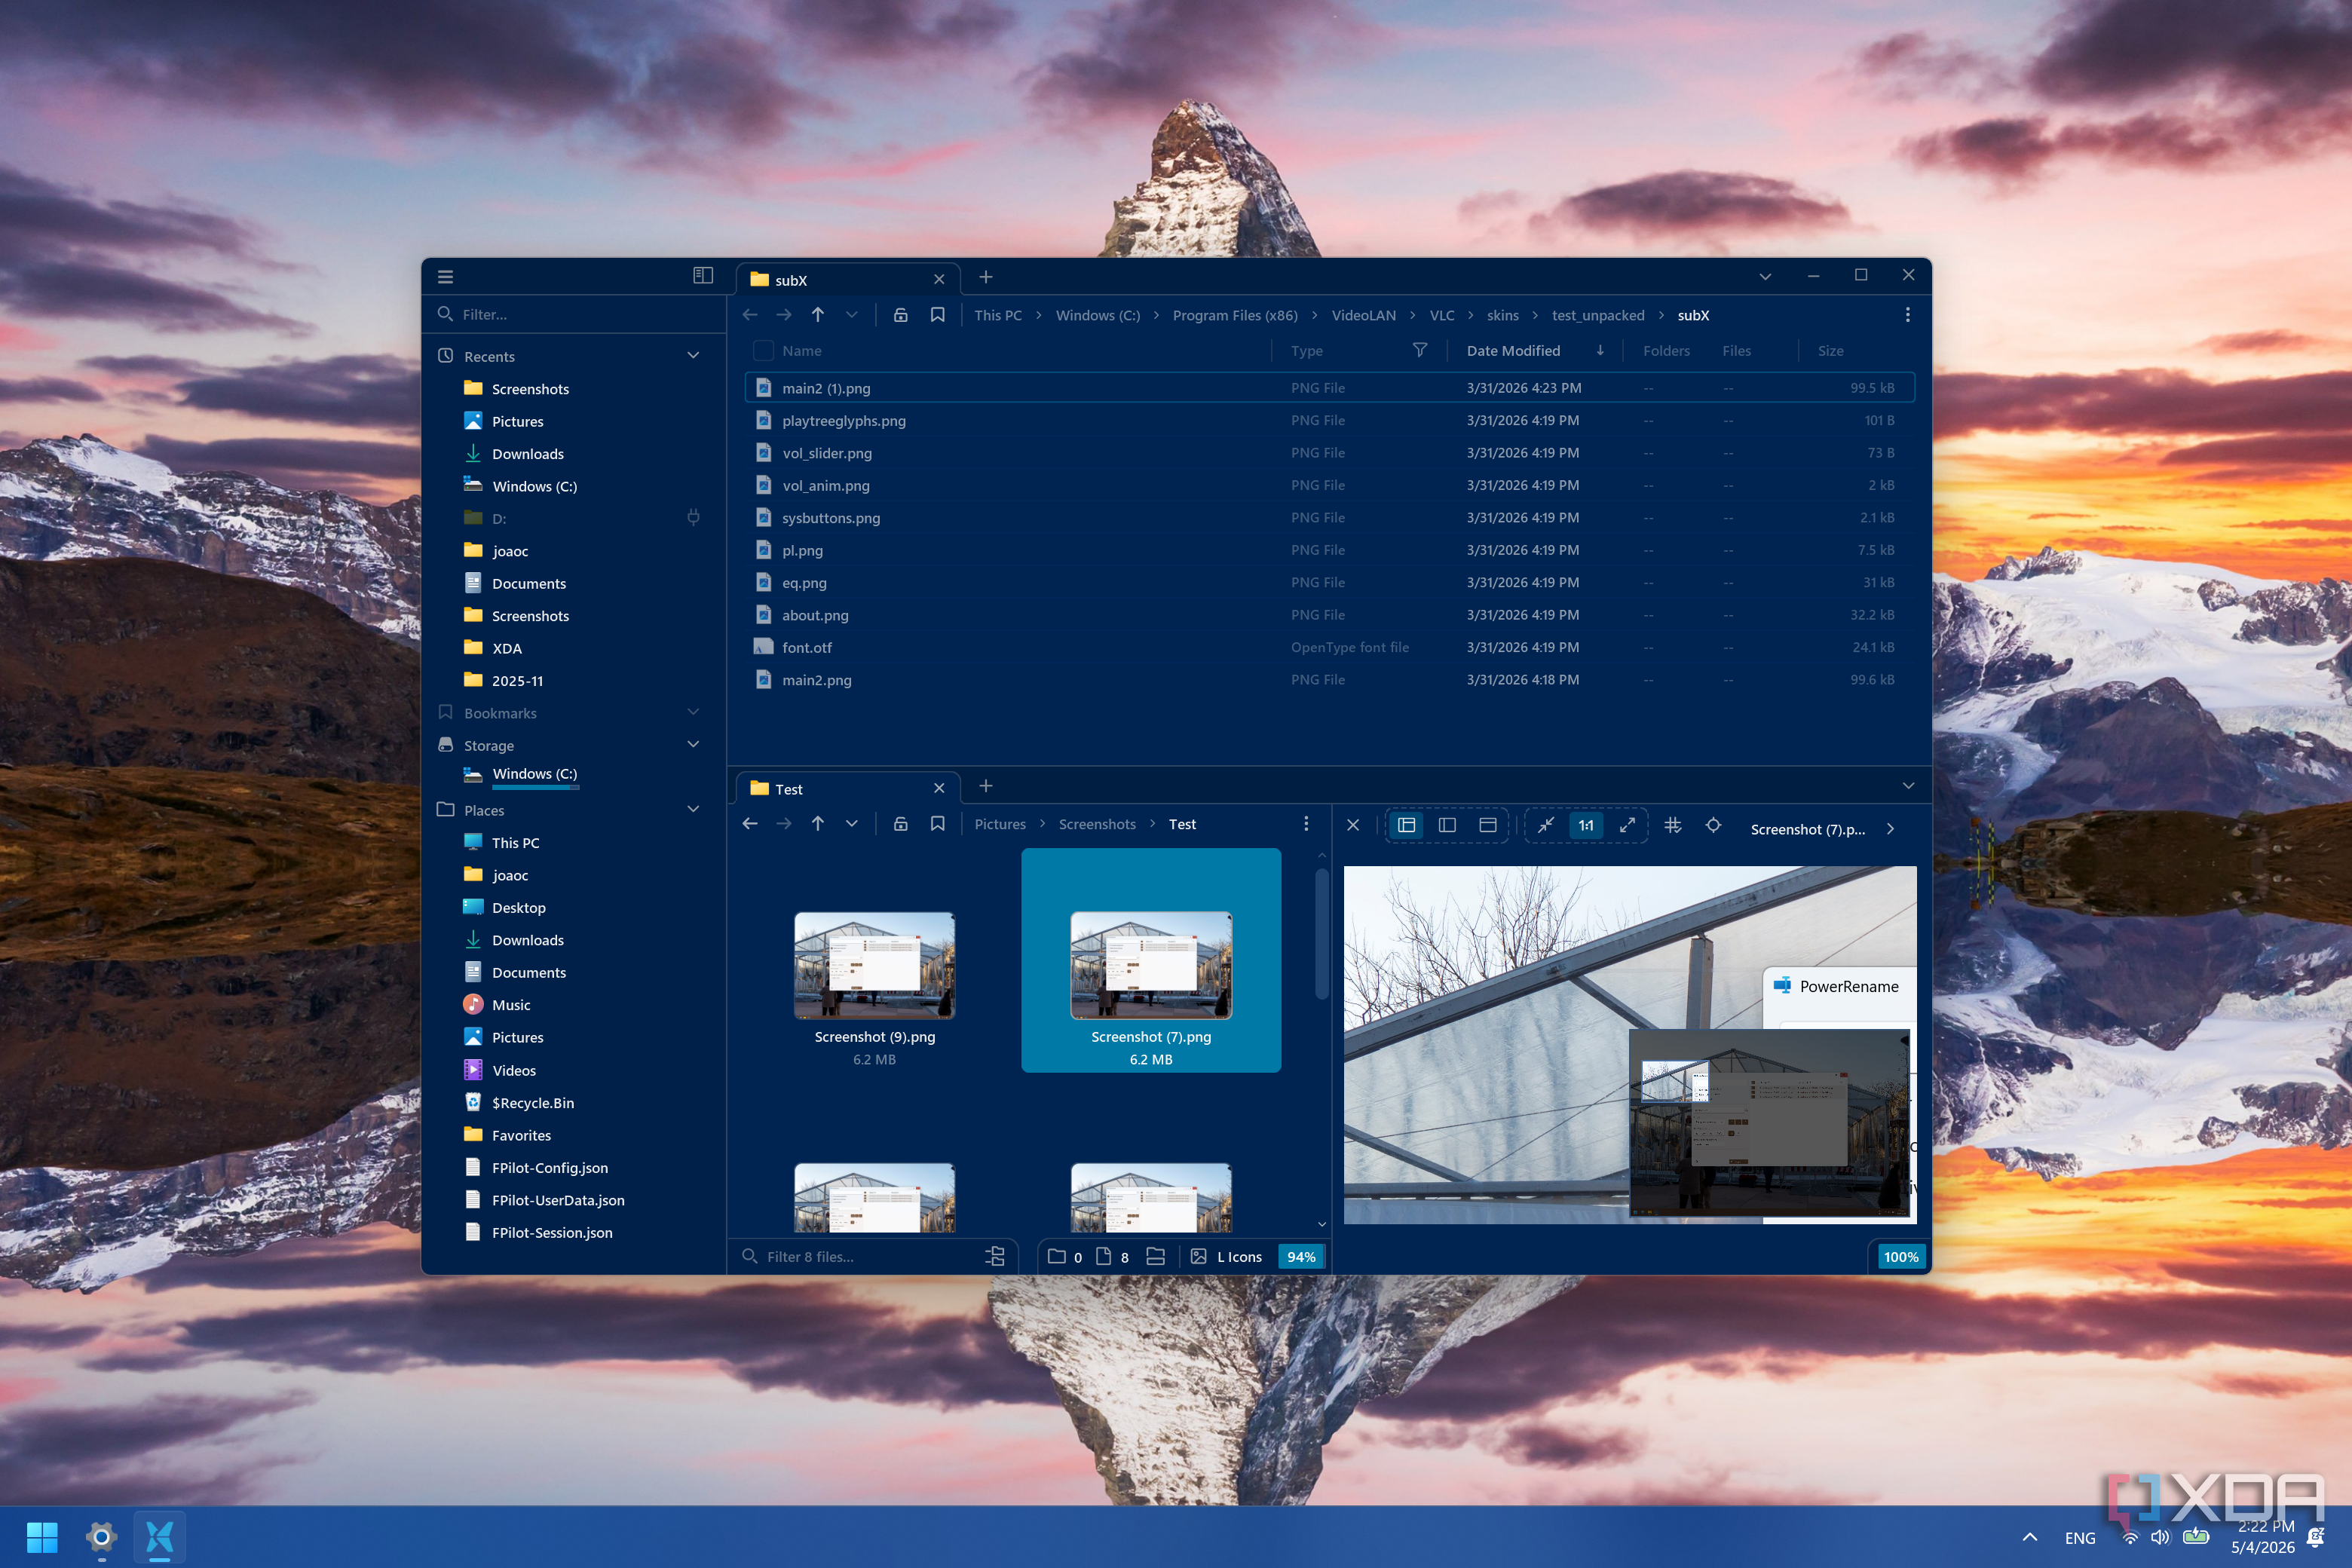Viewport: 2352px width, 1568px height.
Task: Switch to the Test tab
Action: pos(848,789)
